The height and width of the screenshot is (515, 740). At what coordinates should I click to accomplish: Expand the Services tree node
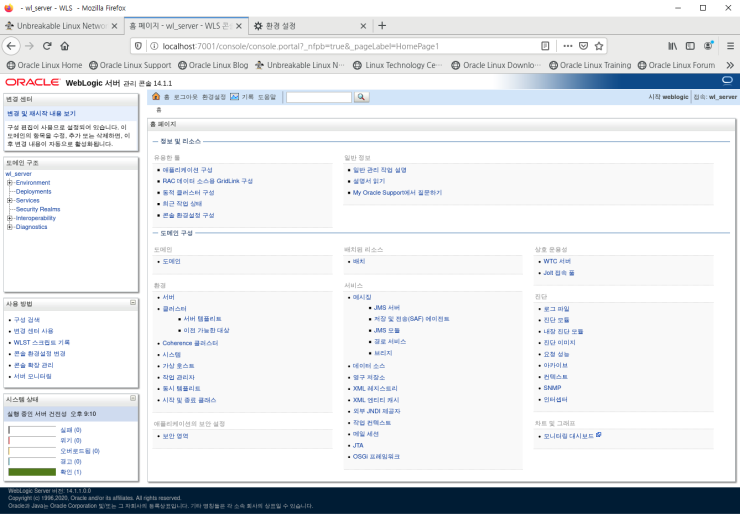tap(9, 201)
